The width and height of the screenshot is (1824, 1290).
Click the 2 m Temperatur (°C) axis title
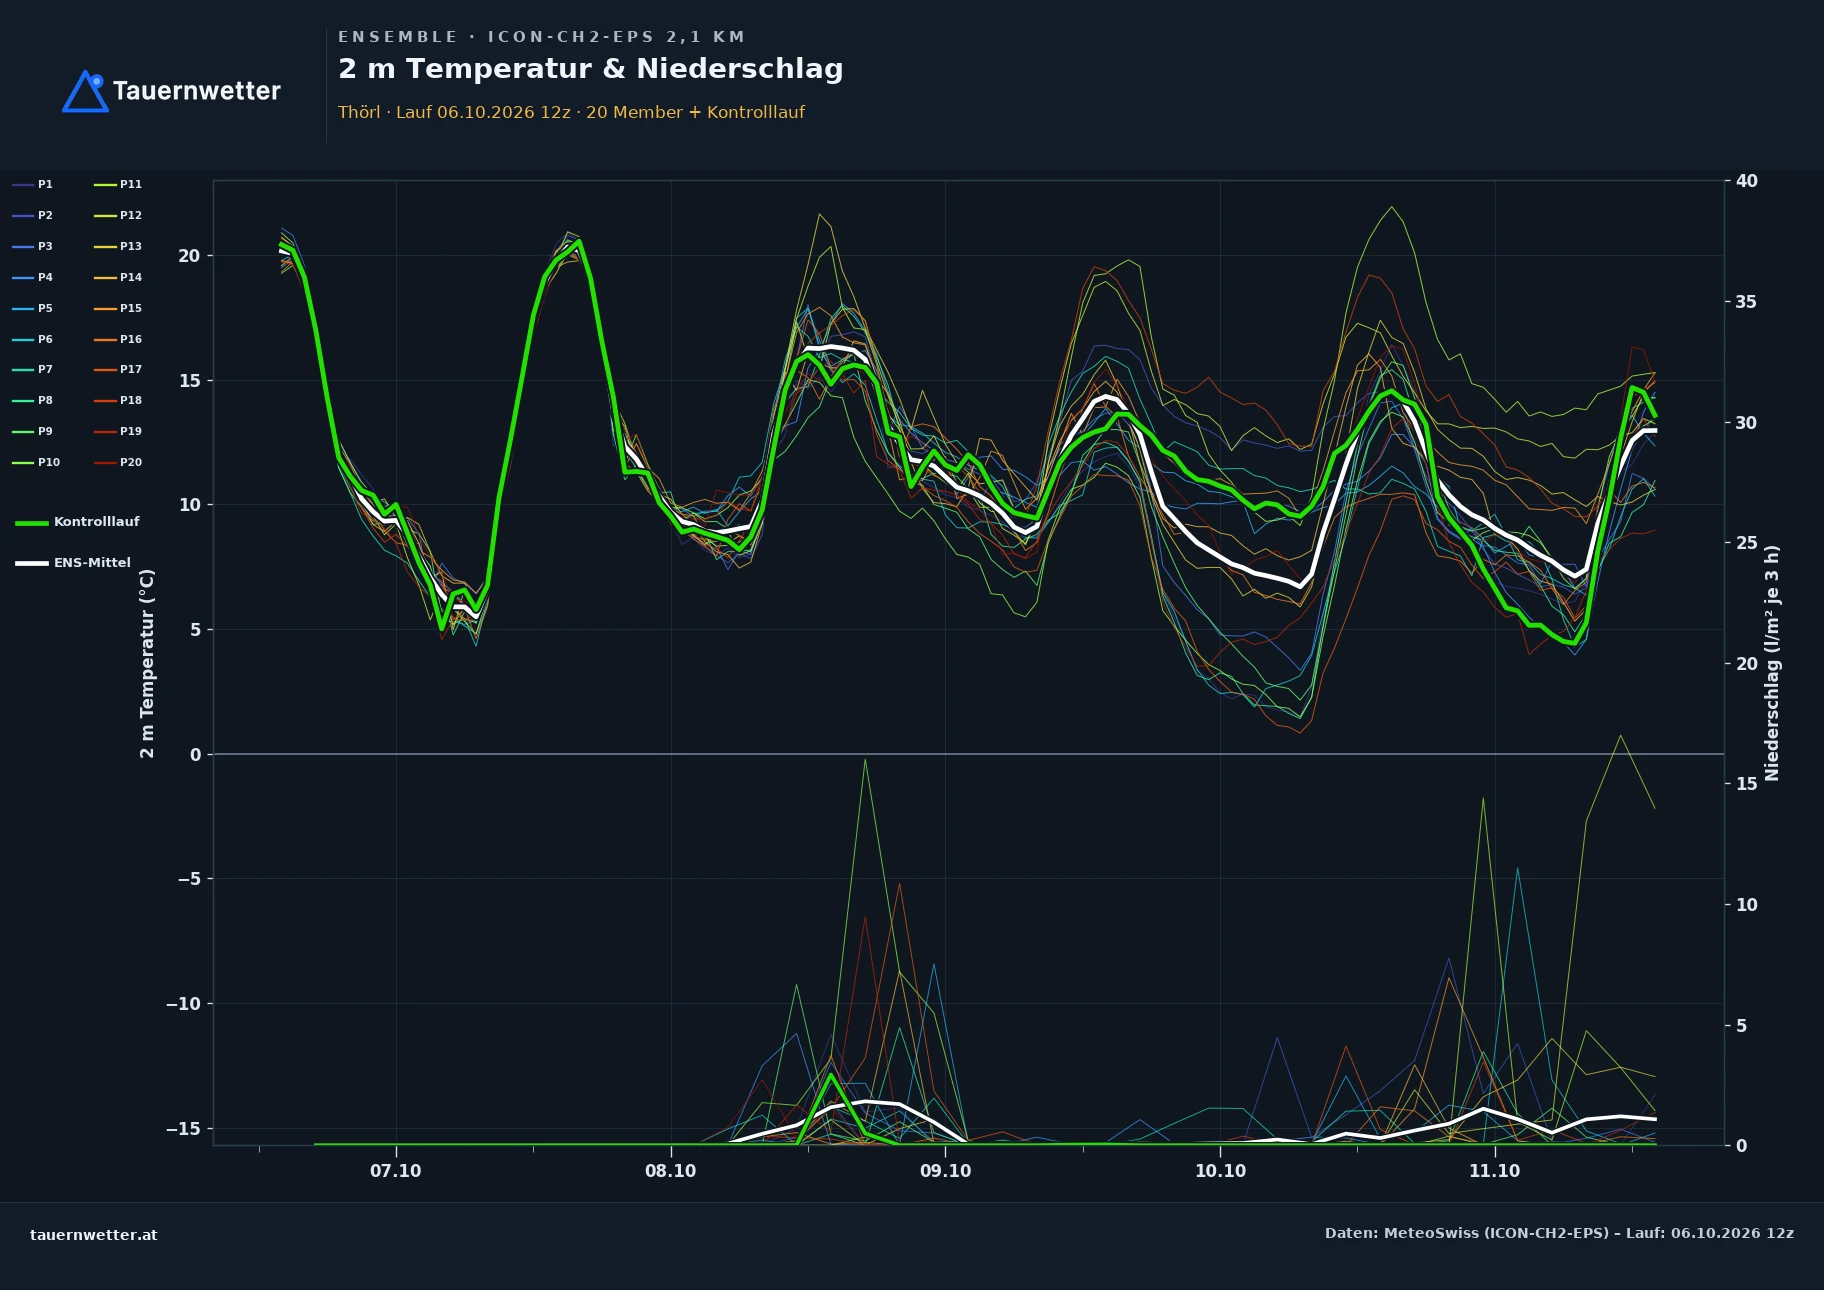point(147,663)
